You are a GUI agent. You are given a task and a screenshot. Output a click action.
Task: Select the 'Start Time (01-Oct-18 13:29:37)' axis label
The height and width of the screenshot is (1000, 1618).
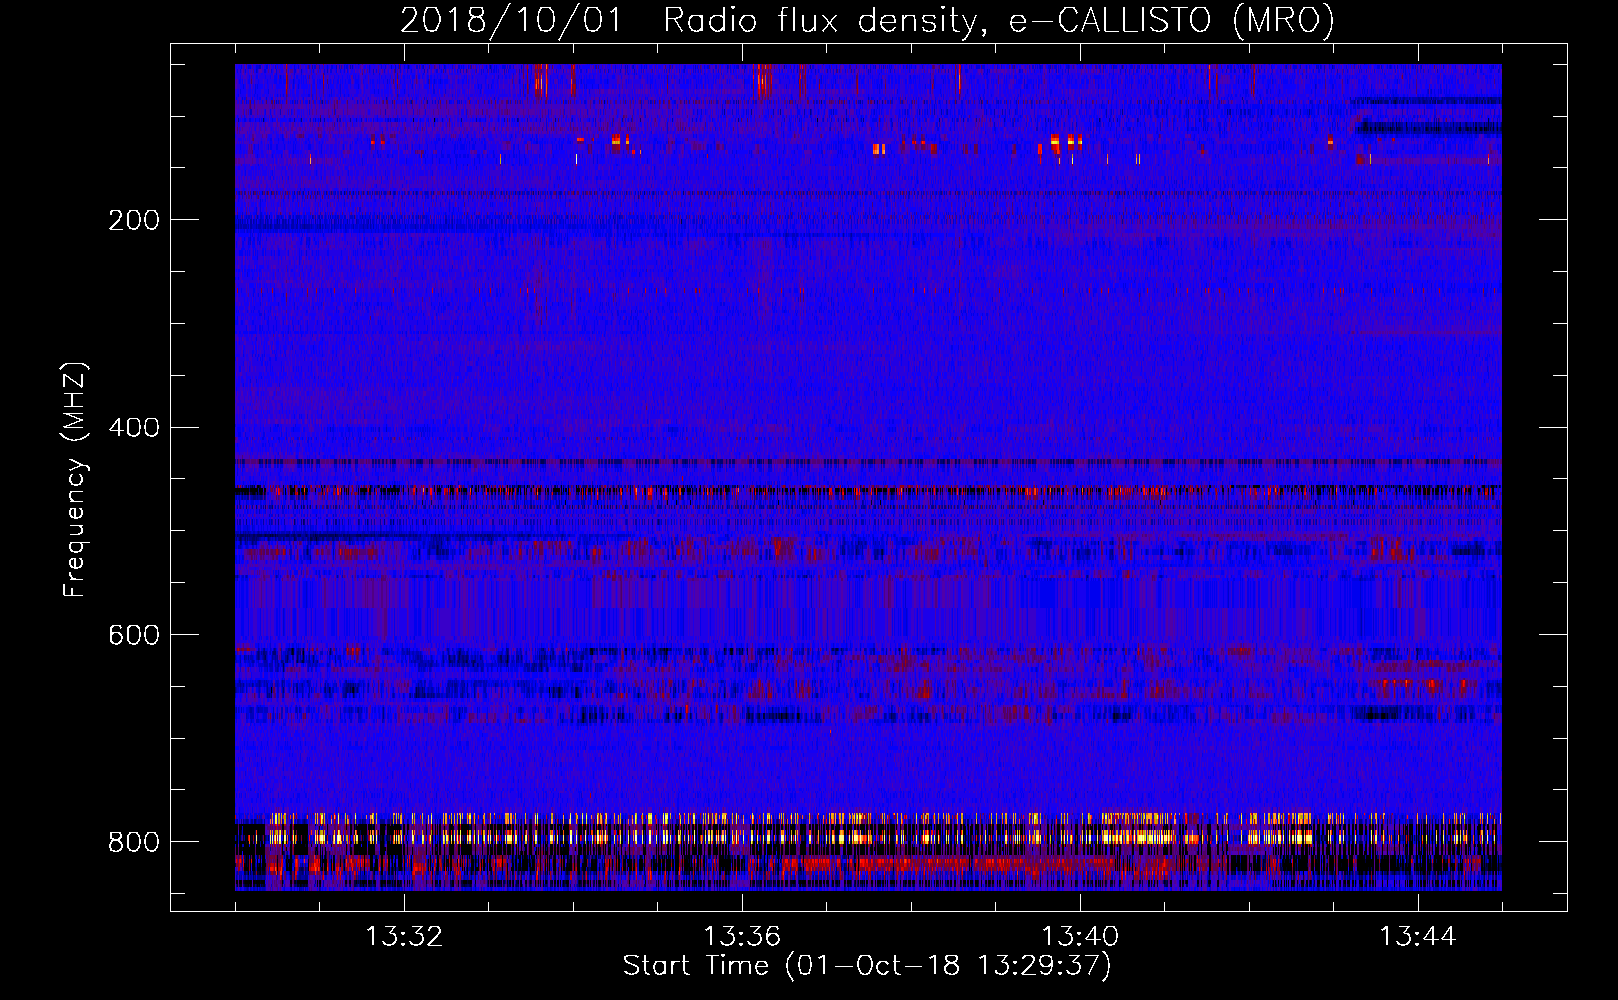pos(868,966)
